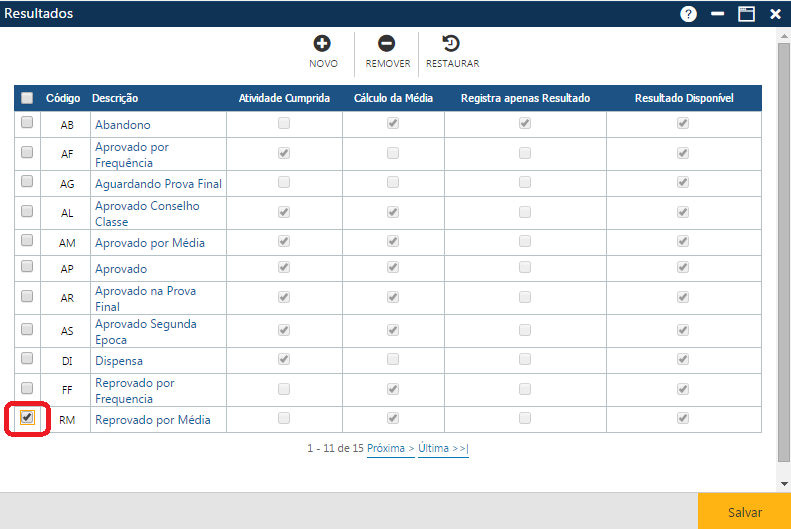791x529 pixels.
Task: Open the Reprovado por Frequencia entry
Action: tap(135, 391)
